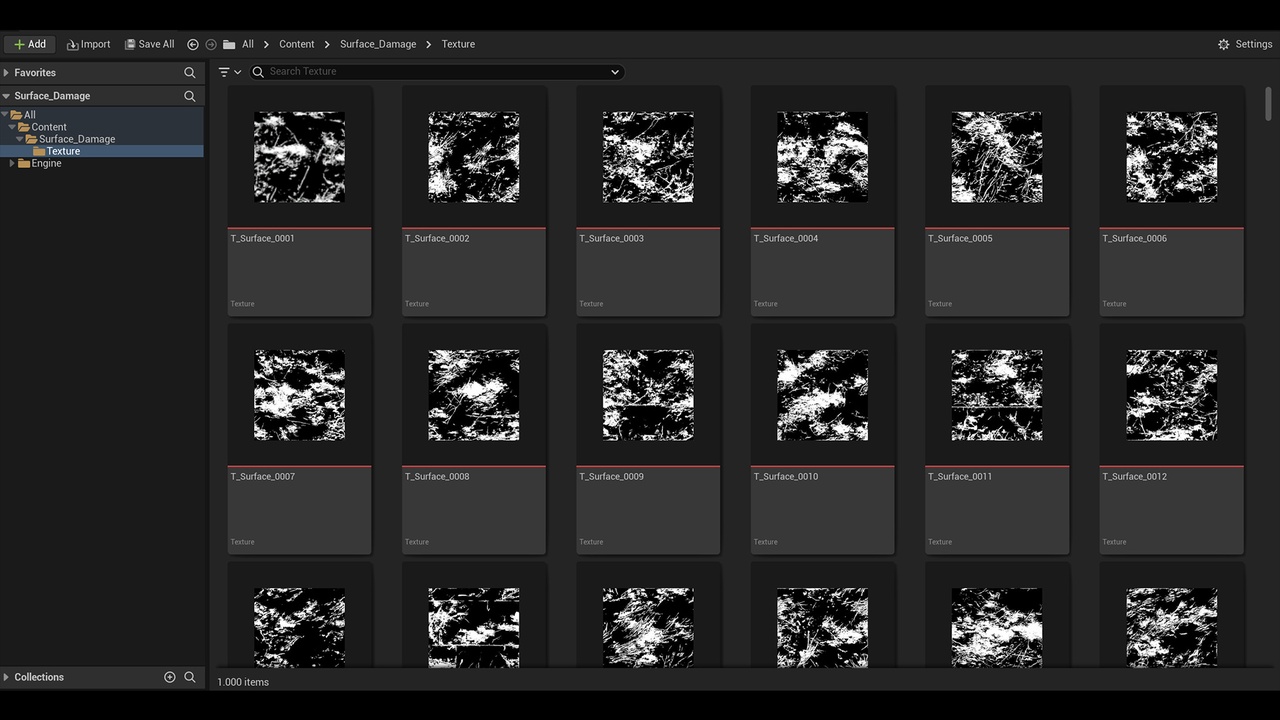Click Texture in the breadcrumb path

[x=458, y=44]
